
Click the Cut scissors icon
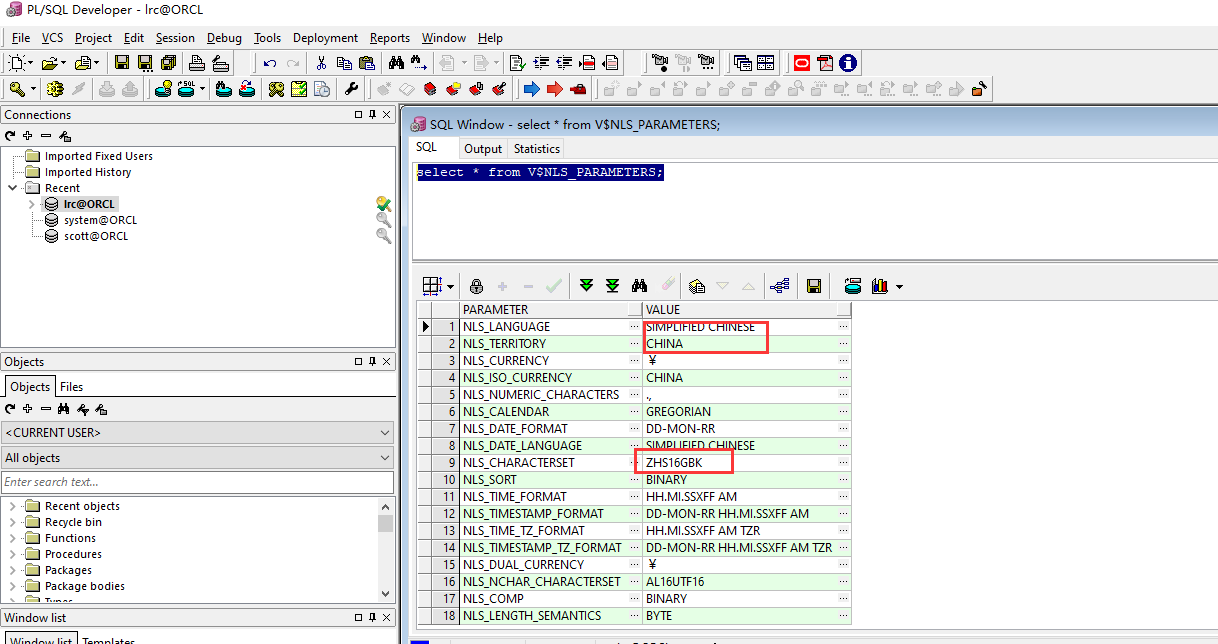click(x=321, y=63)
